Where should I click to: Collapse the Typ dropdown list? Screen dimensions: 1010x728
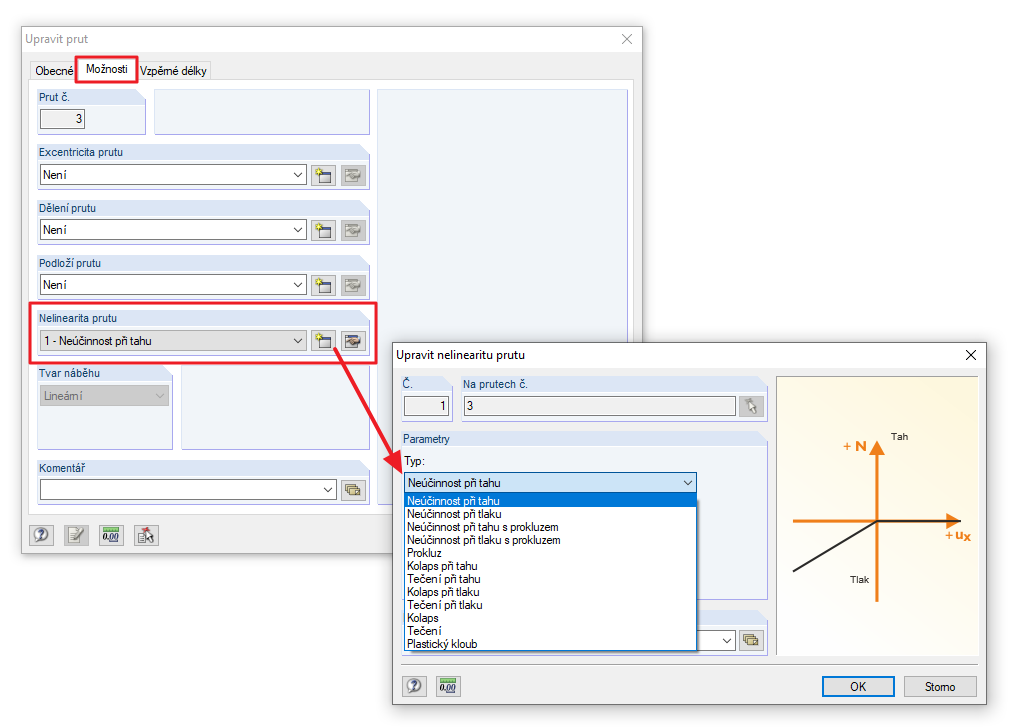pyautogui.click(x=688, y=483)
